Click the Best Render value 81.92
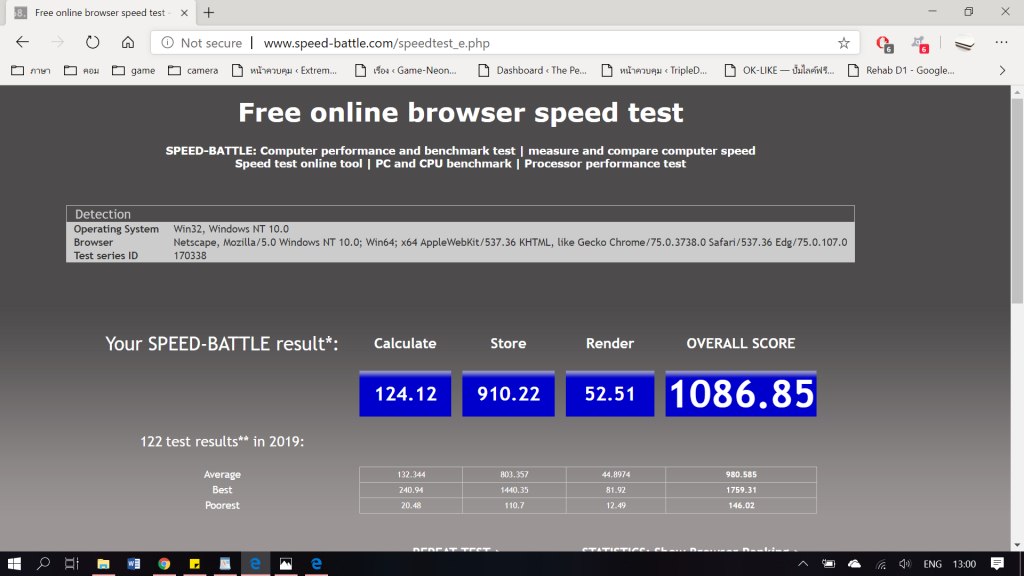The height and width of the screenshot is (576, 1024). (616, 490)
